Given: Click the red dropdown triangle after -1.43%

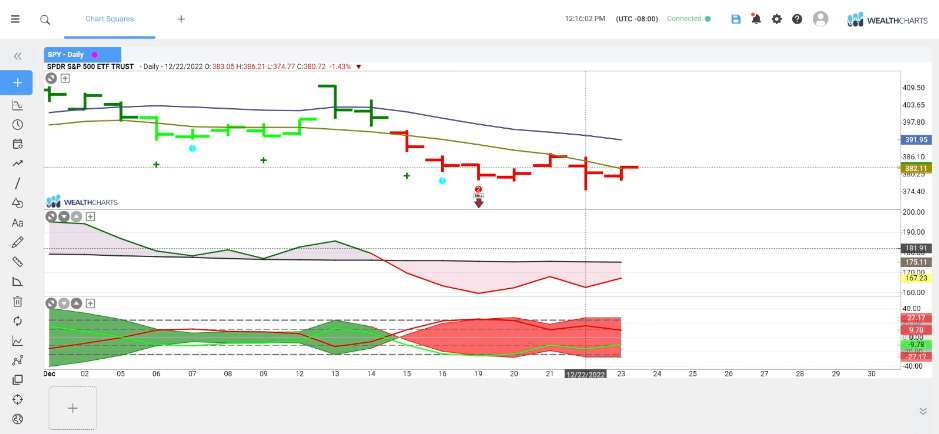Looking at the screenshot, I should click(359, 66).
